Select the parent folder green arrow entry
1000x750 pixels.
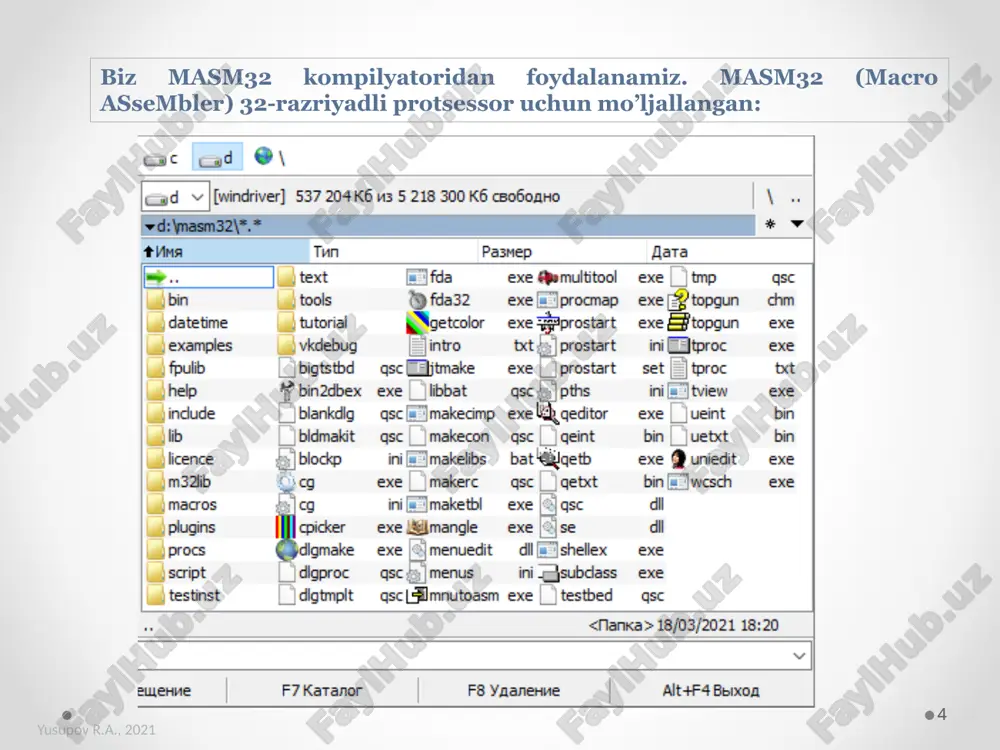pos(209,277)
